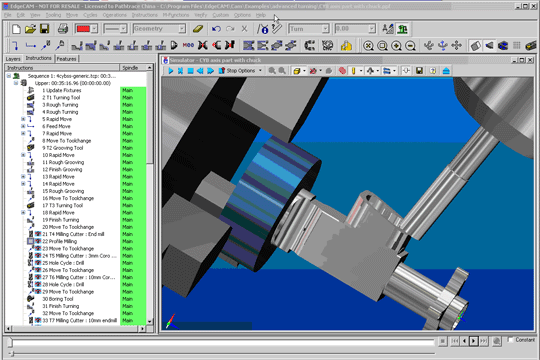The width and height of the screenshot is (540, 360).
Task: Save the part with floppy disk icon
Action: click(x=44, y=29)
